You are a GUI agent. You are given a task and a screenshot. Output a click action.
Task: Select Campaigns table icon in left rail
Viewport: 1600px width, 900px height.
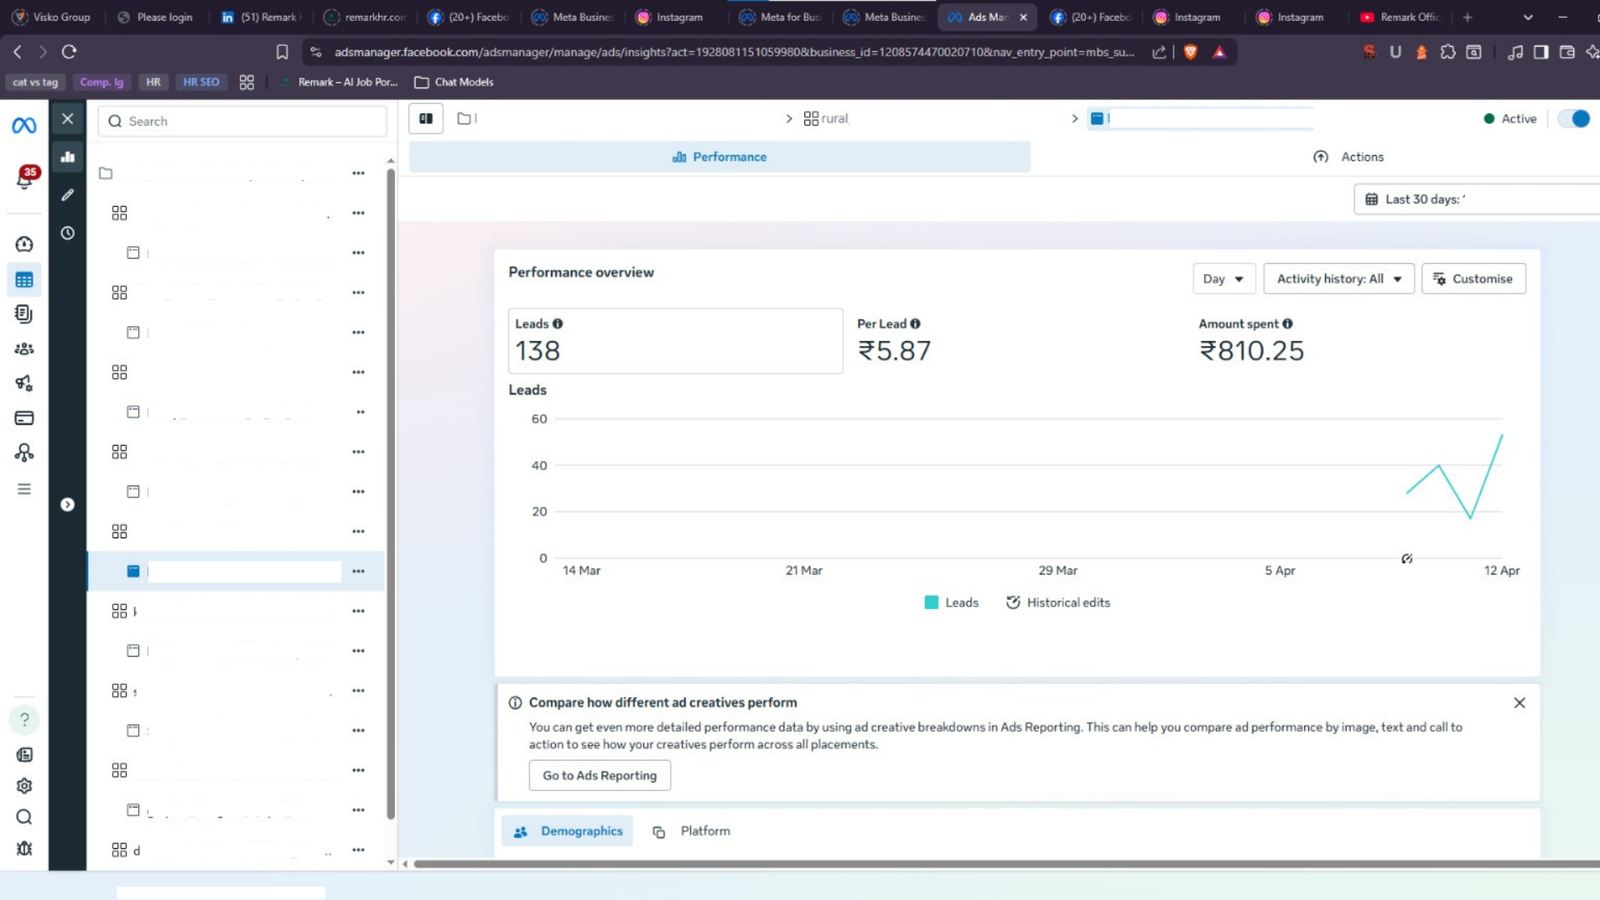24,280
